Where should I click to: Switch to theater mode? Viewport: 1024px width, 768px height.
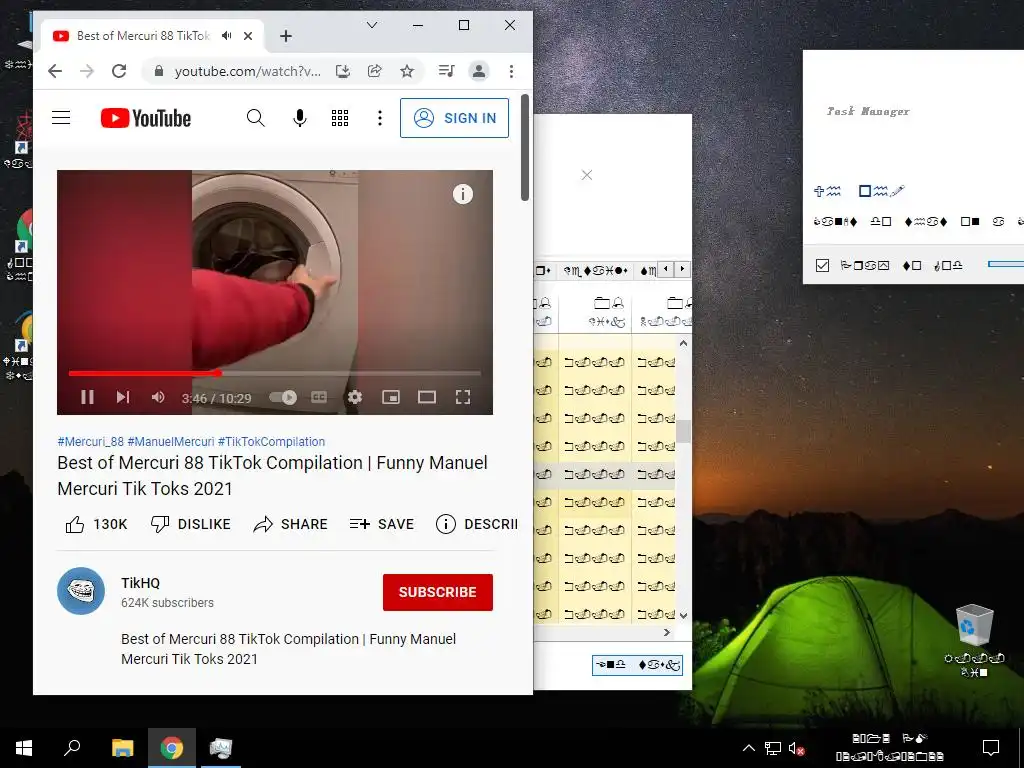tap(426, 397)
